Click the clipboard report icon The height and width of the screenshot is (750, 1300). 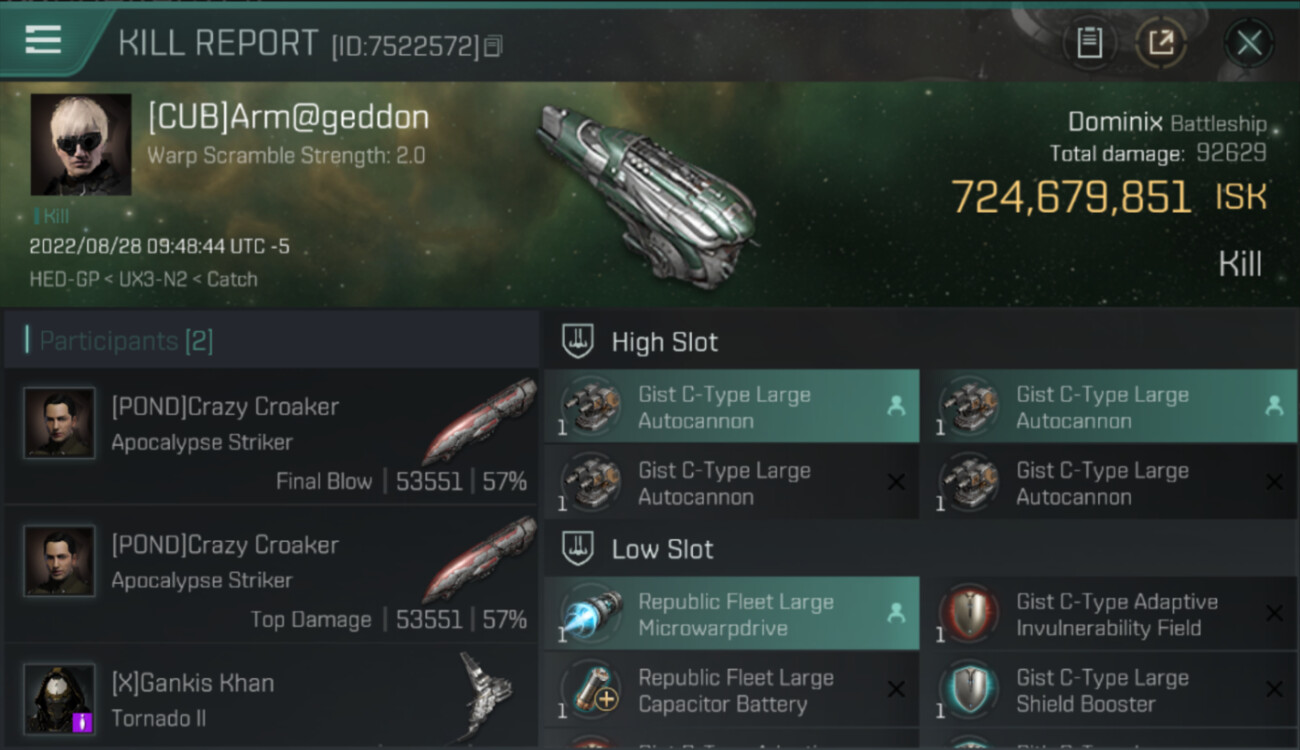point(1089,43)
